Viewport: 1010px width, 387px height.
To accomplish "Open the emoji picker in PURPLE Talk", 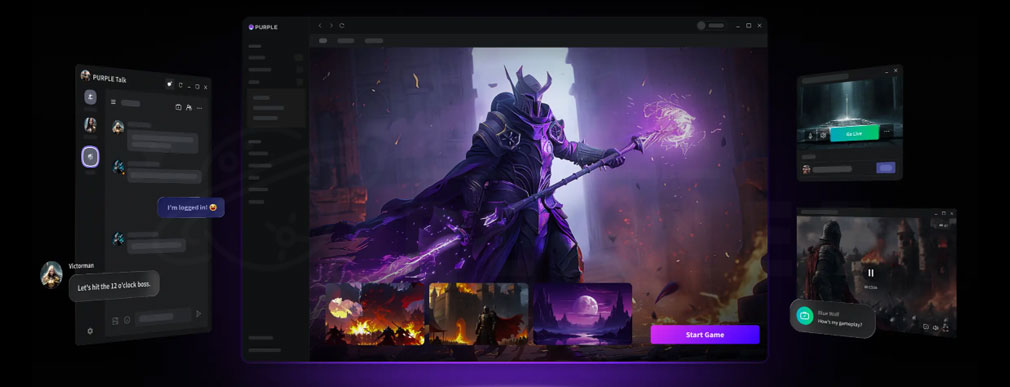I will (x=127, y=320).
